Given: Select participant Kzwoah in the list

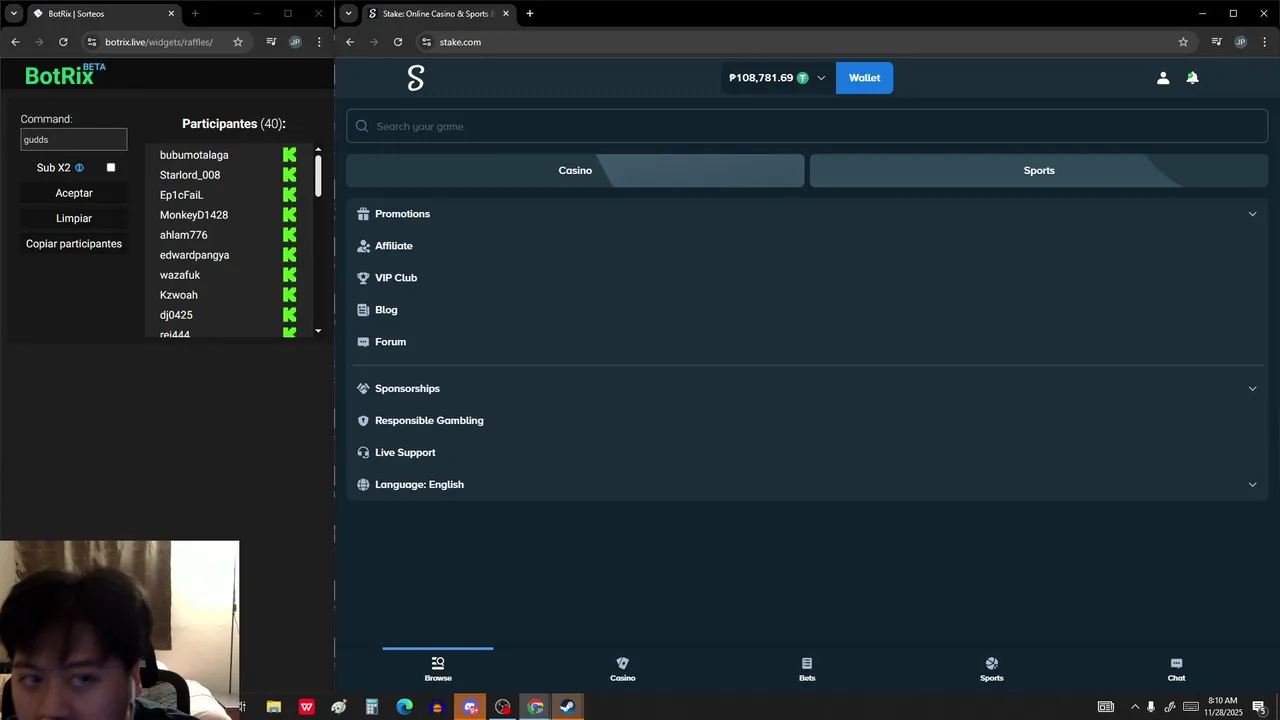Looking at the screenshot, I should [x=179, y=295].
